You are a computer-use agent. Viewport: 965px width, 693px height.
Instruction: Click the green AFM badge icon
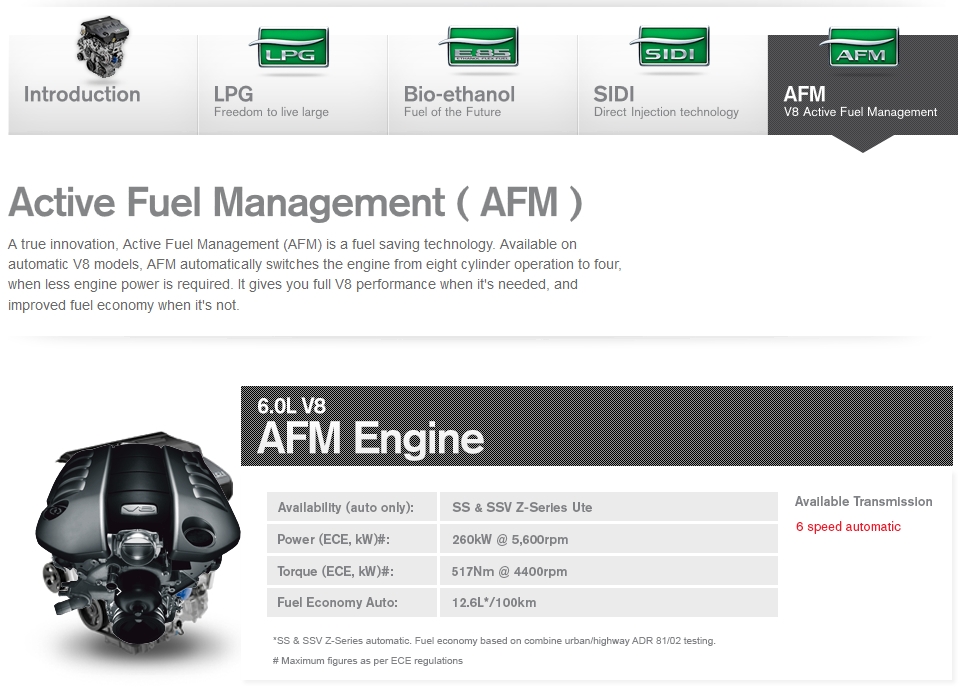click(x=860, y=48)
